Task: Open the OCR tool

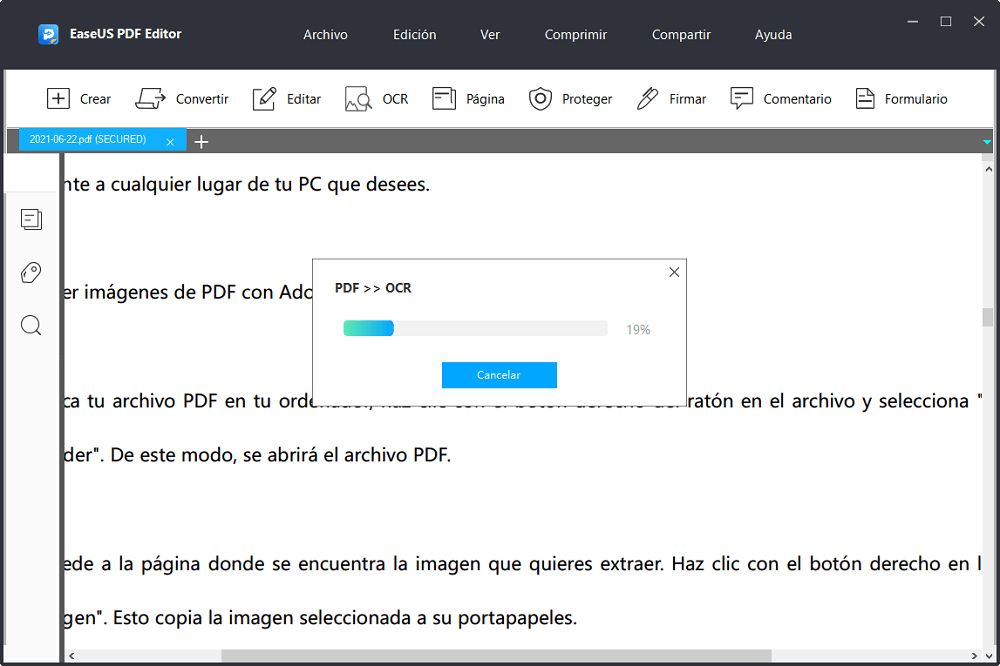Action: (376, 98)
